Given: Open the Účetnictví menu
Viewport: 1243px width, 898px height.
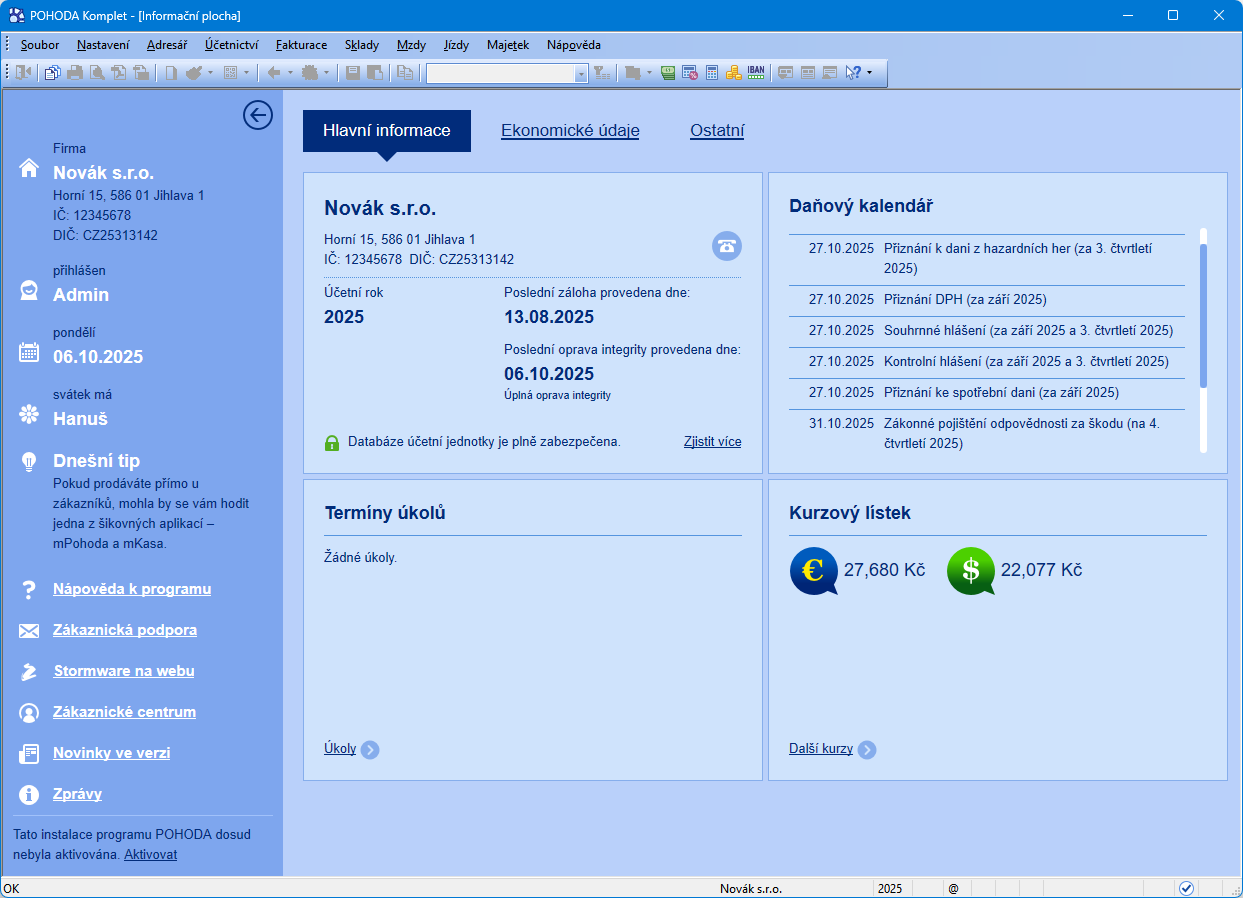Looking at the screenshot, I should pyautogui.click(x=232, y=45).
